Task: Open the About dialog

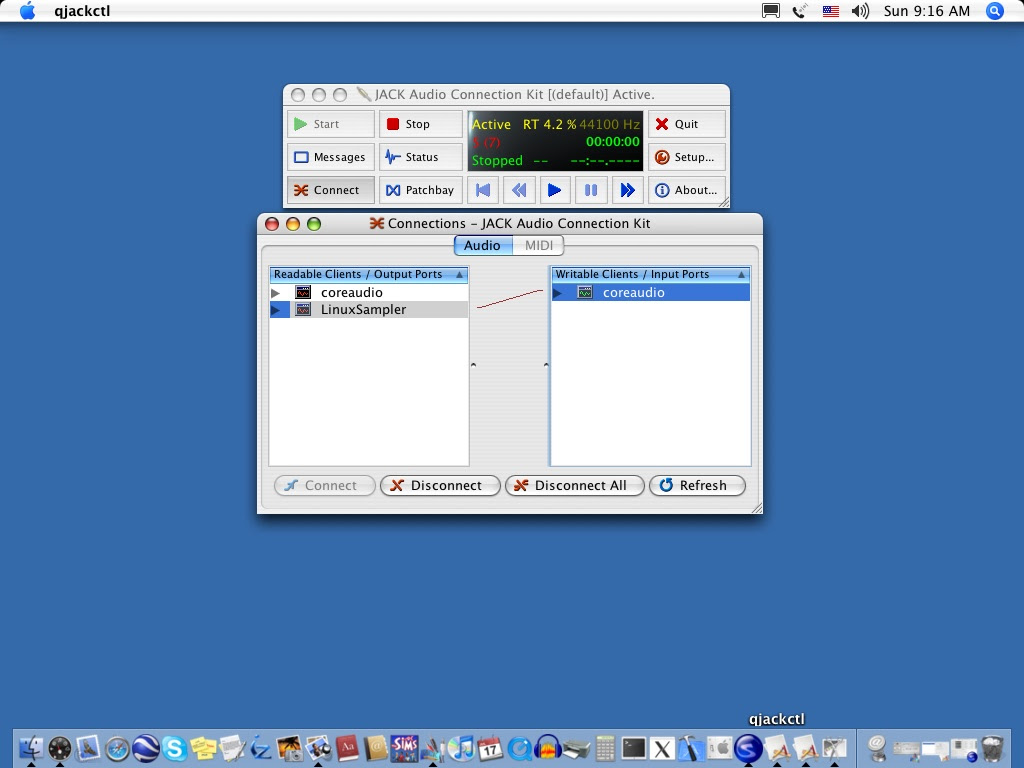Action: tap(686, 190)
